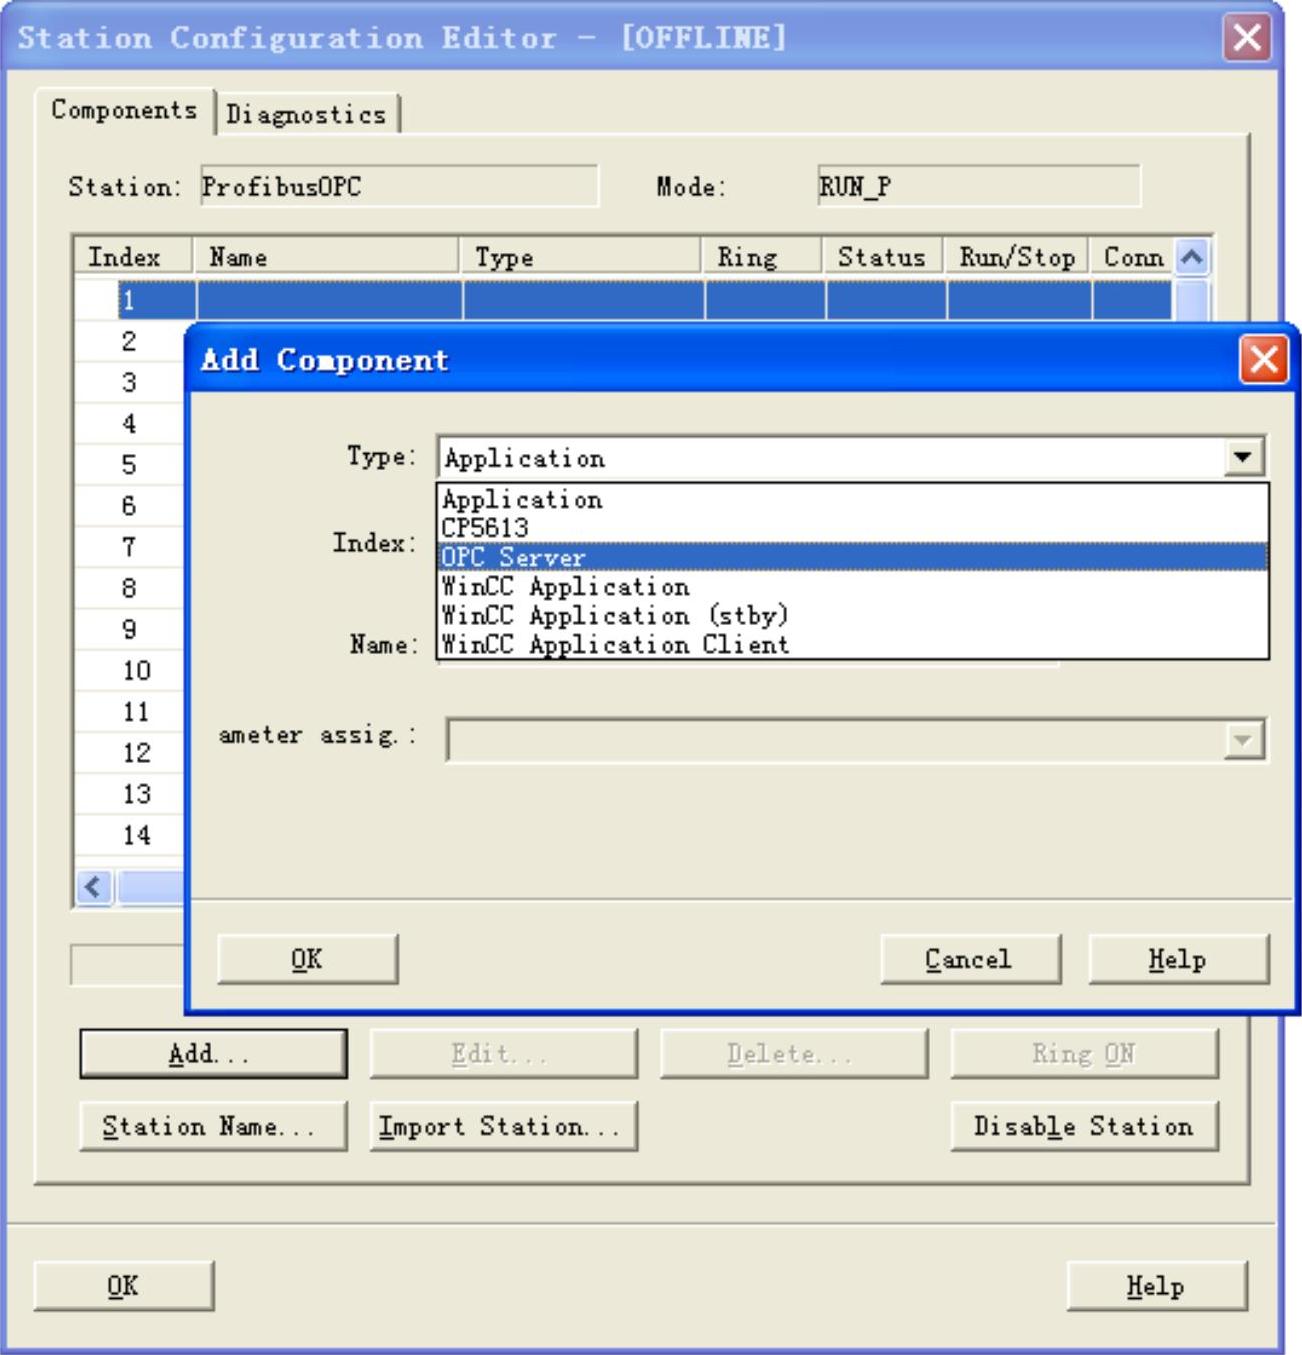Image resolution: width=1302 pixels, height=1355 pixels.
Task: Cancel the Add Component dialog
Action: (969, 960)
